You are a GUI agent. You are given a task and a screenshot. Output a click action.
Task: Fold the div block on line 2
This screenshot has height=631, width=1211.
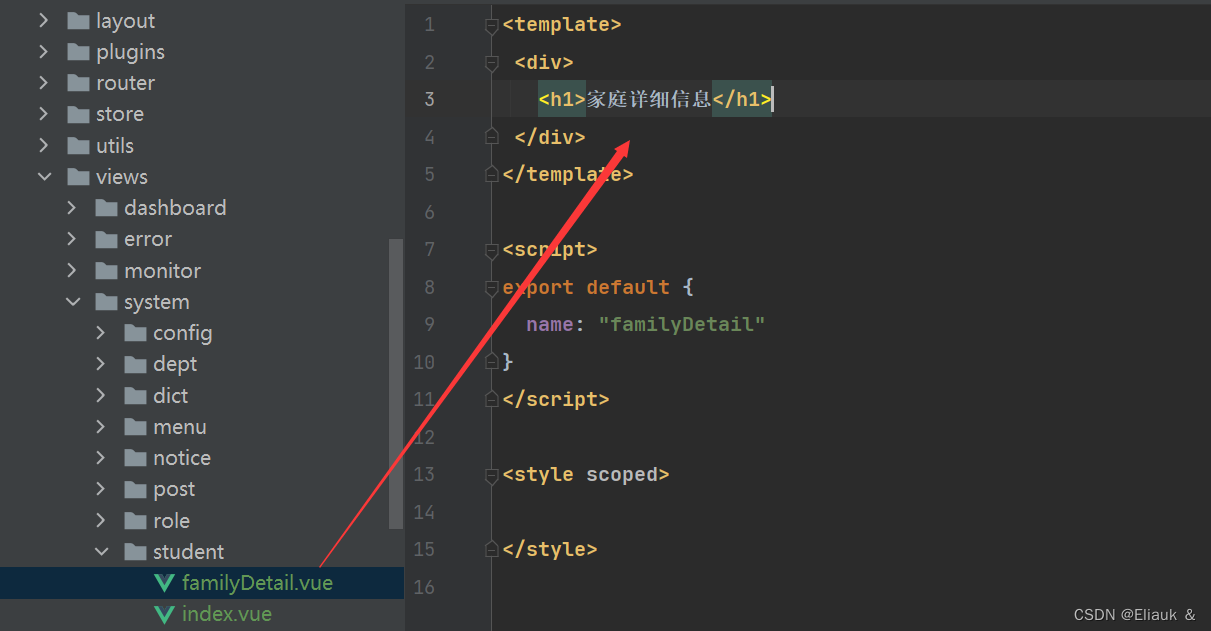(491, 63)
